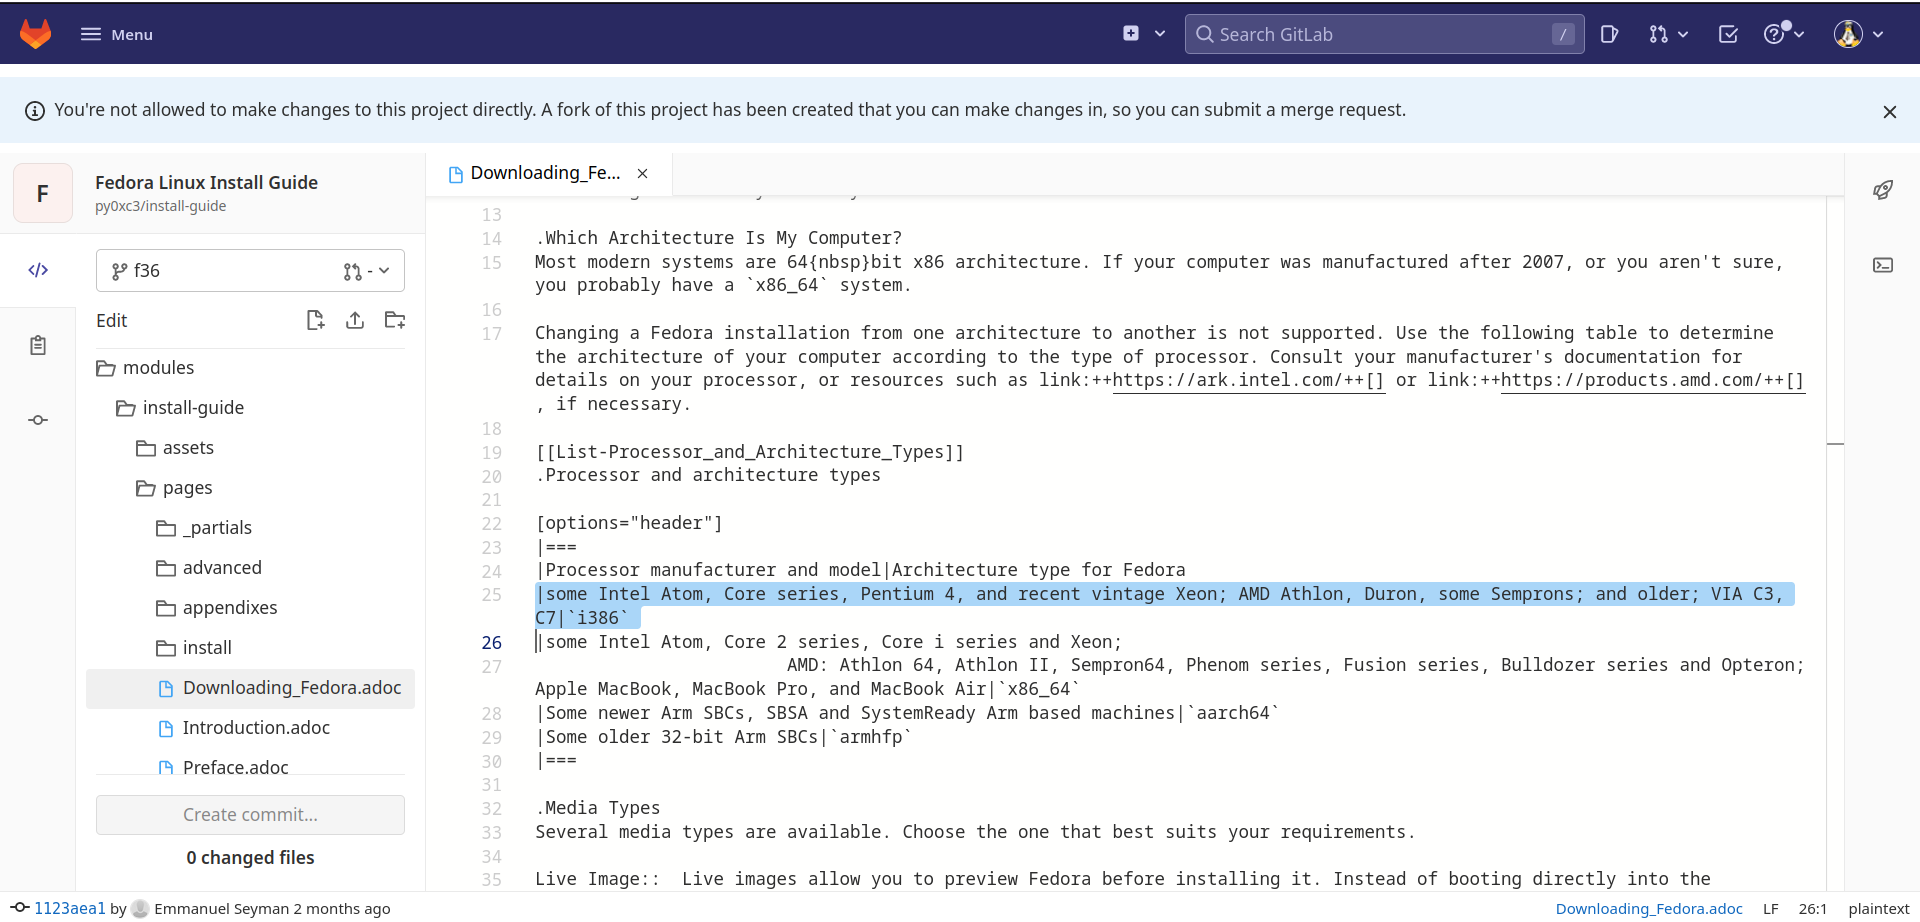Open the issues icon in top bar
Image resolution: width=1920 pixels, height=922 pixels.
1609,34
